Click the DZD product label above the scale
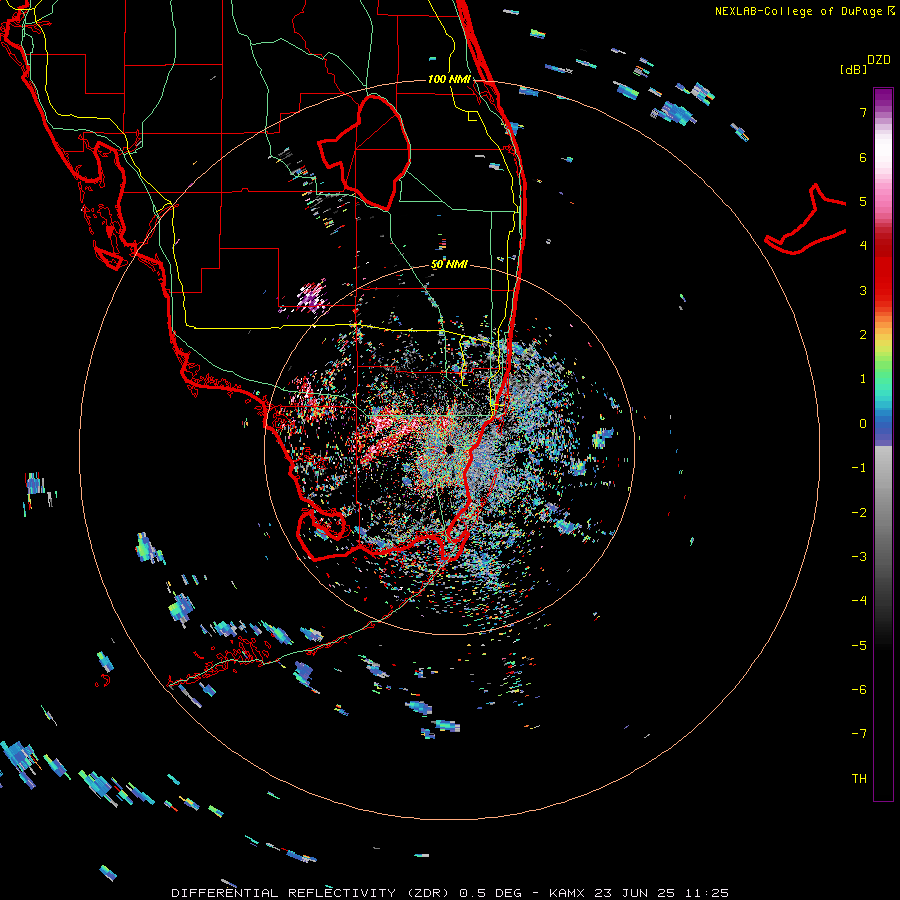The width and height of the screenshot is (900, 900). 878,60
